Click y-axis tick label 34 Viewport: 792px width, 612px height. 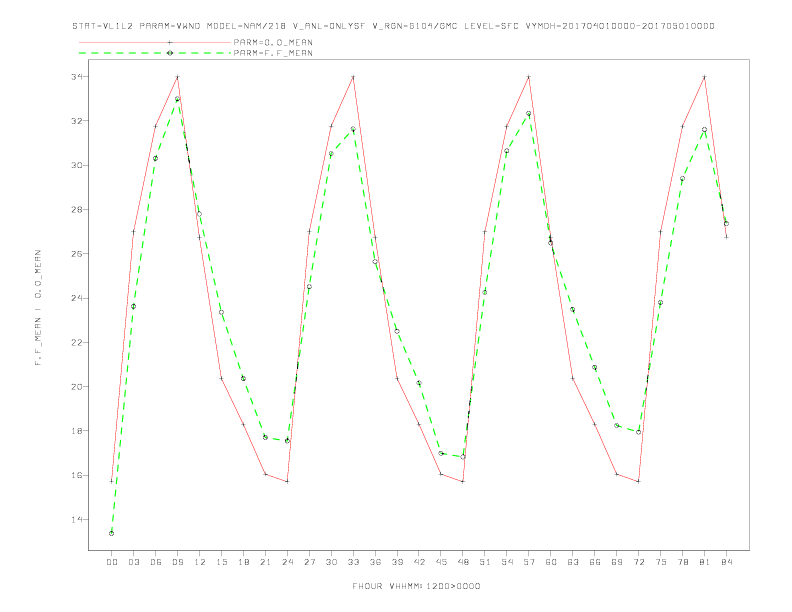click(x=78, y=77)
